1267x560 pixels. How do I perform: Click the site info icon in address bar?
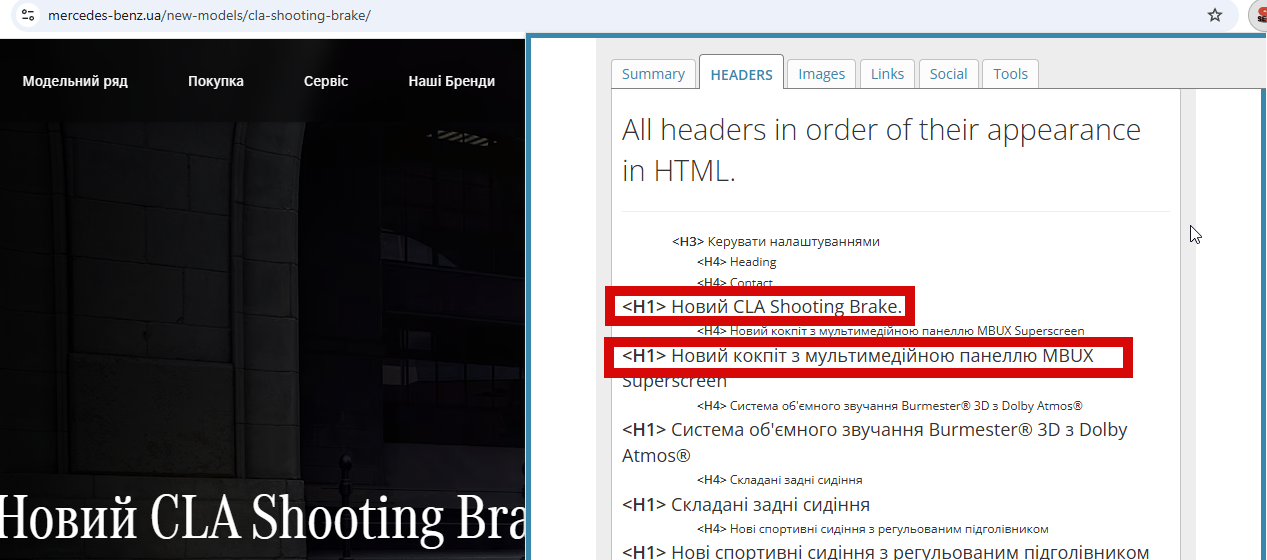click(x=28, y=15)
